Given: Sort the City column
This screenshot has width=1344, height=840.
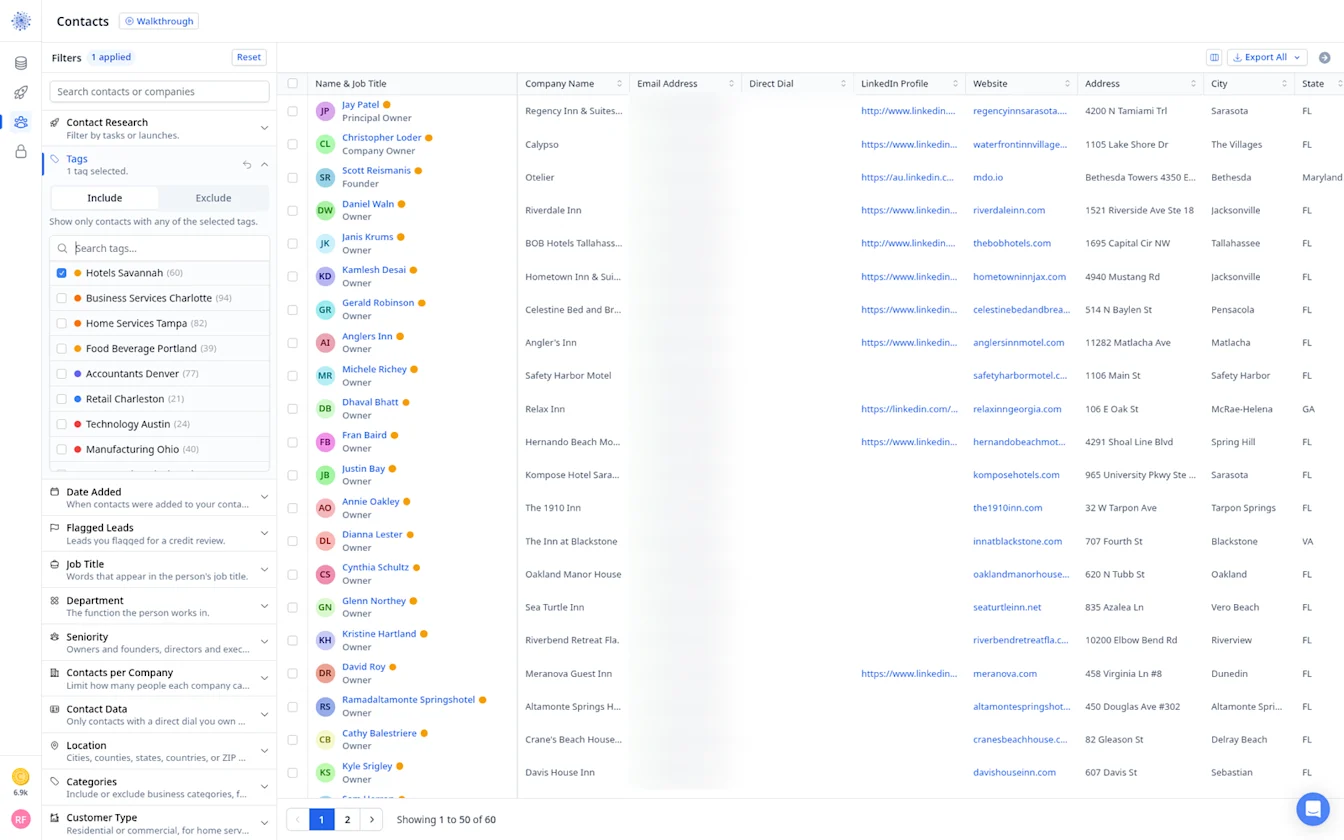Looking at the screenshot, I should pos(1284,84).
